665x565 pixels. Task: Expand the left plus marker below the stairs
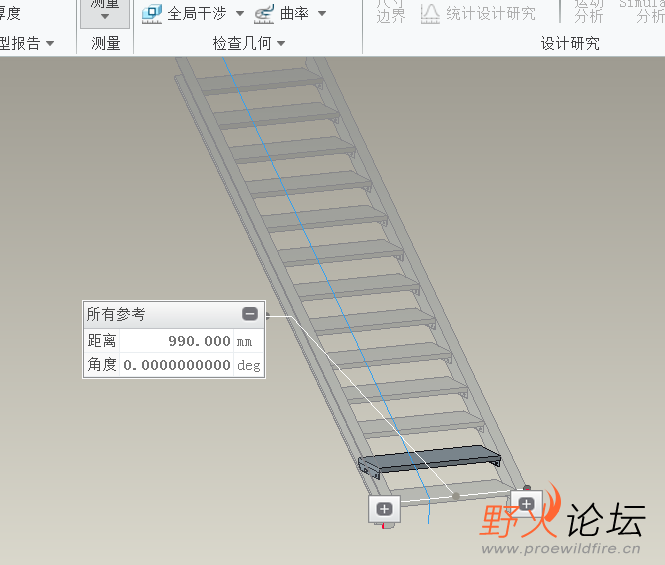(x=384, y=509)
